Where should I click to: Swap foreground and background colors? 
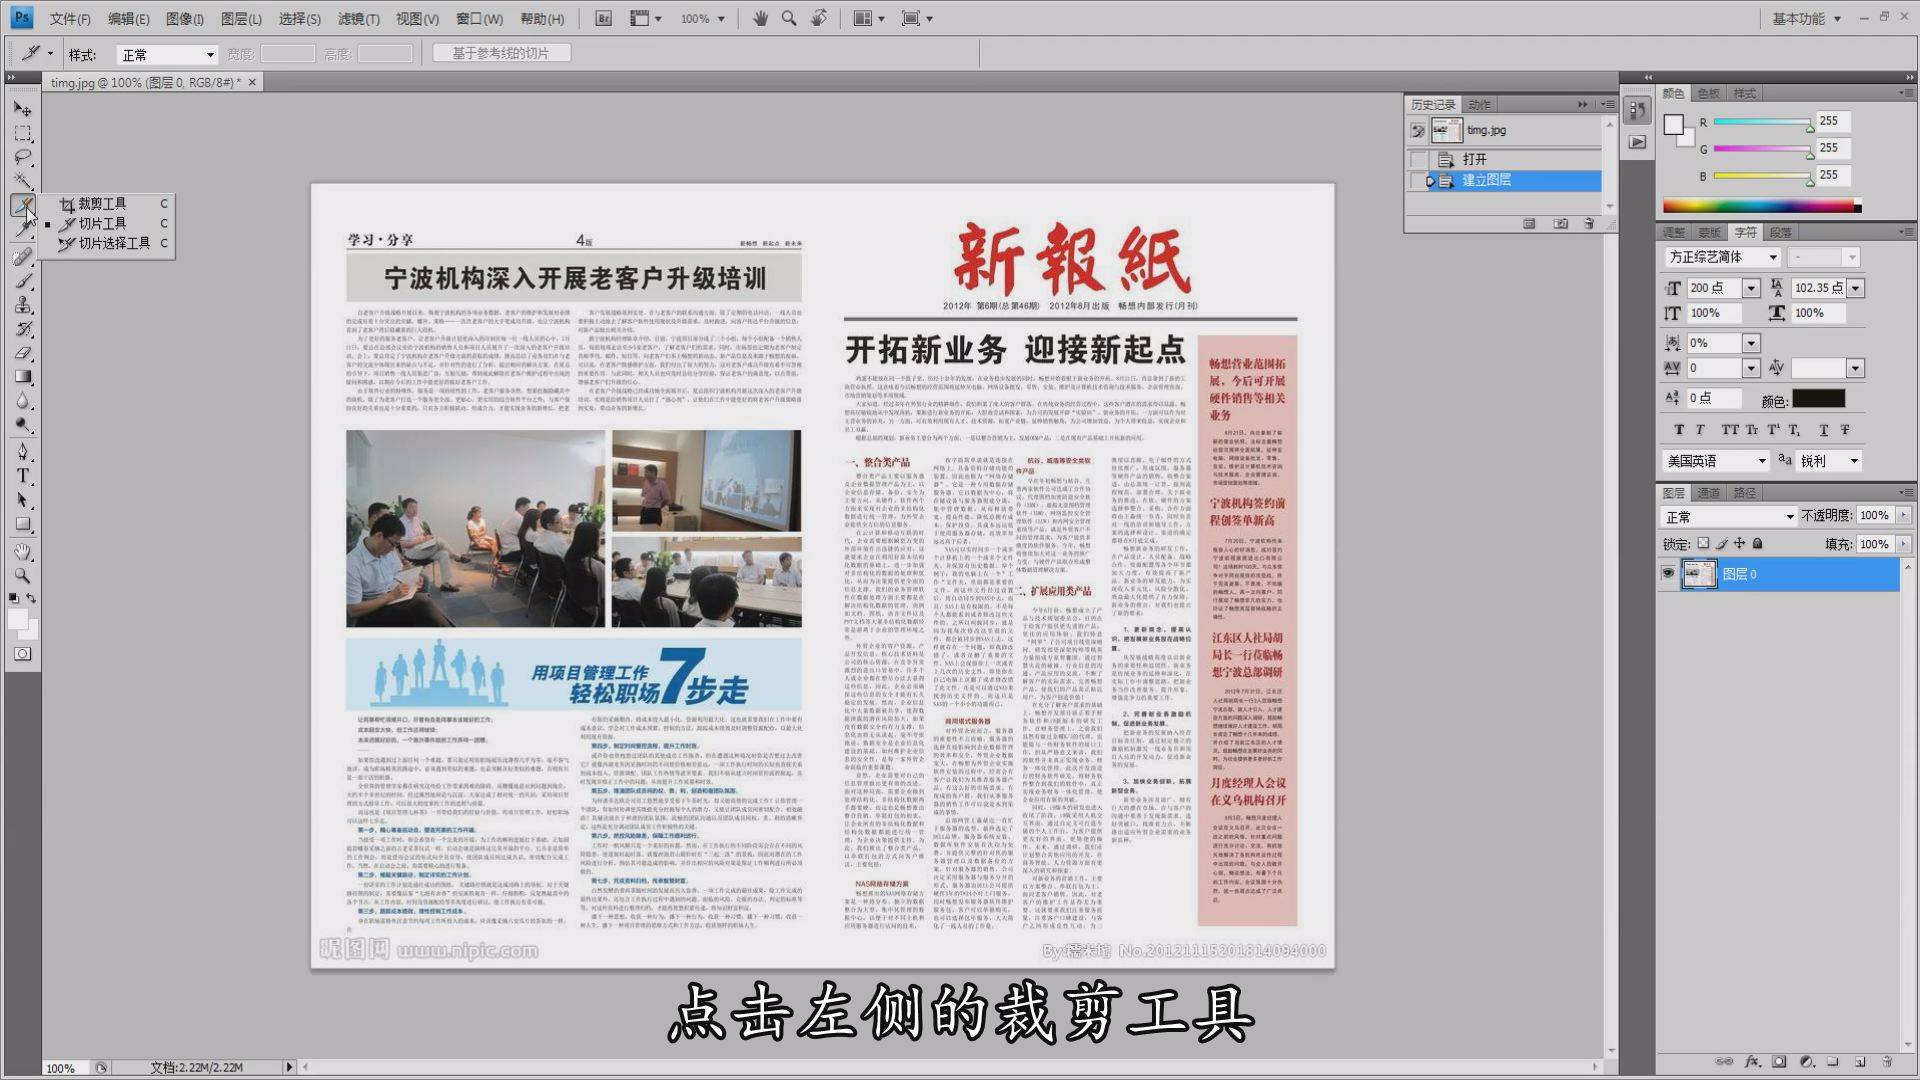coord(32,598)
